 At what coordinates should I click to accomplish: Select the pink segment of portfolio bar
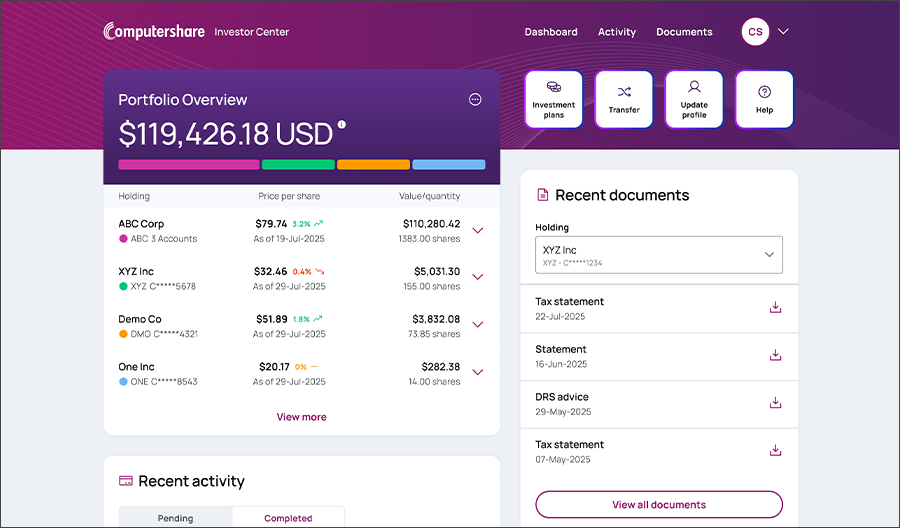click(189, 165)
